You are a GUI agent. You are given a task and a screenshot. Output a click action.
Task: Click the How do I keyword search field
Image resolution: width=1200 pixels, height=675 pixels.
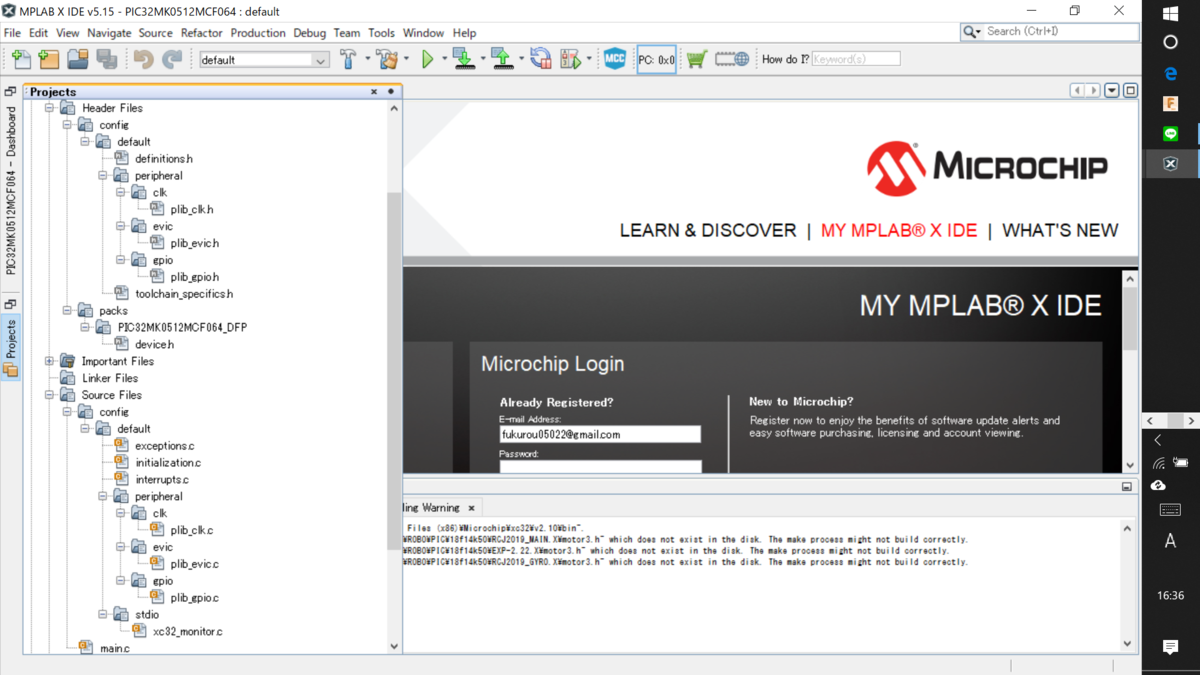tap(856, 60)
